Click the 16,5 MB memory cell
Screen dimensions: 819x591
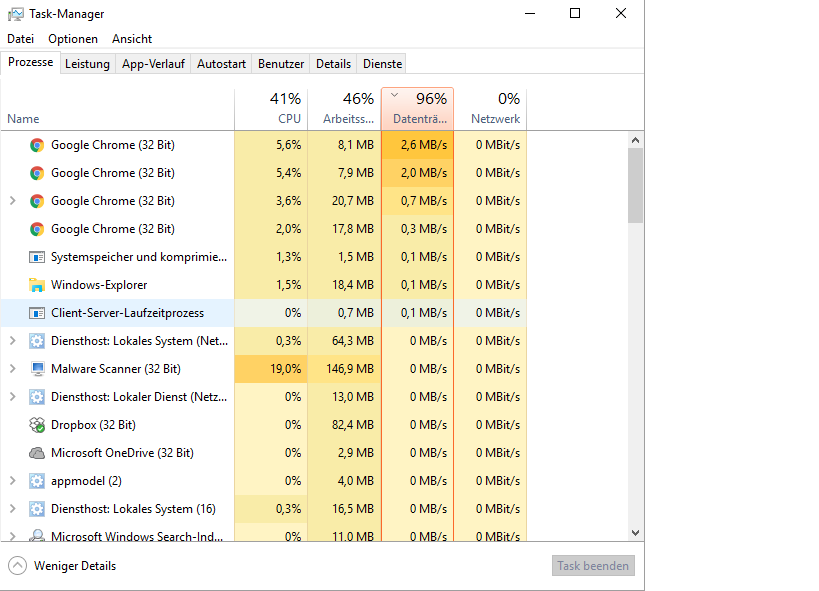pos(345,509)
